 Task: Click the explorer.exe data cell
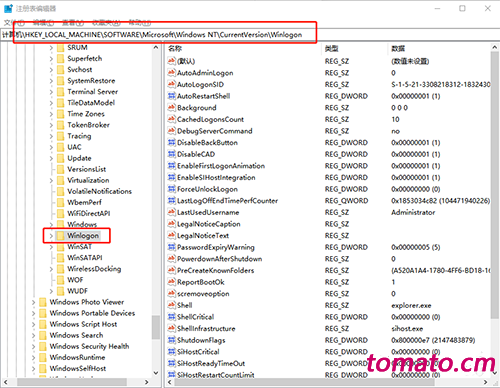tap(411, 306)
